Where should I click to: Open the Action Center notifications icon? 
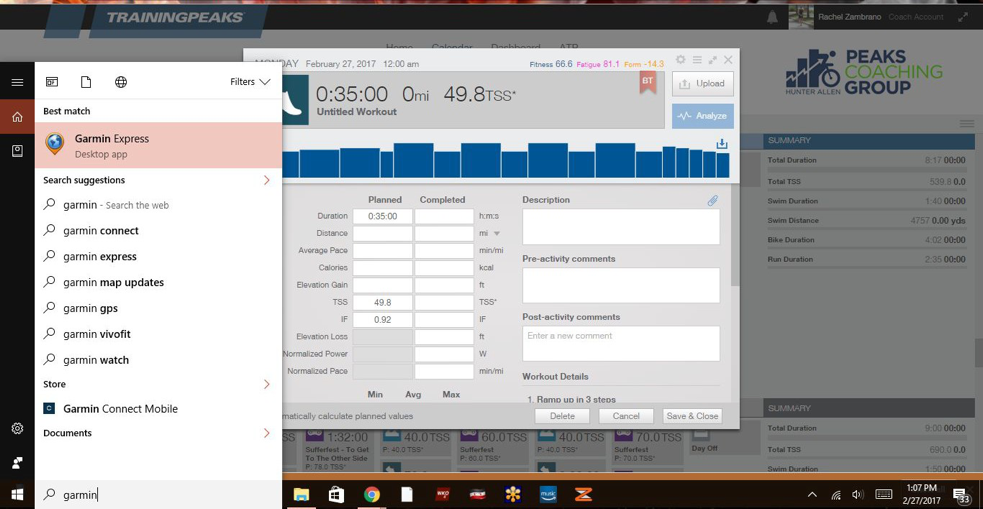(x=960, y=495)
